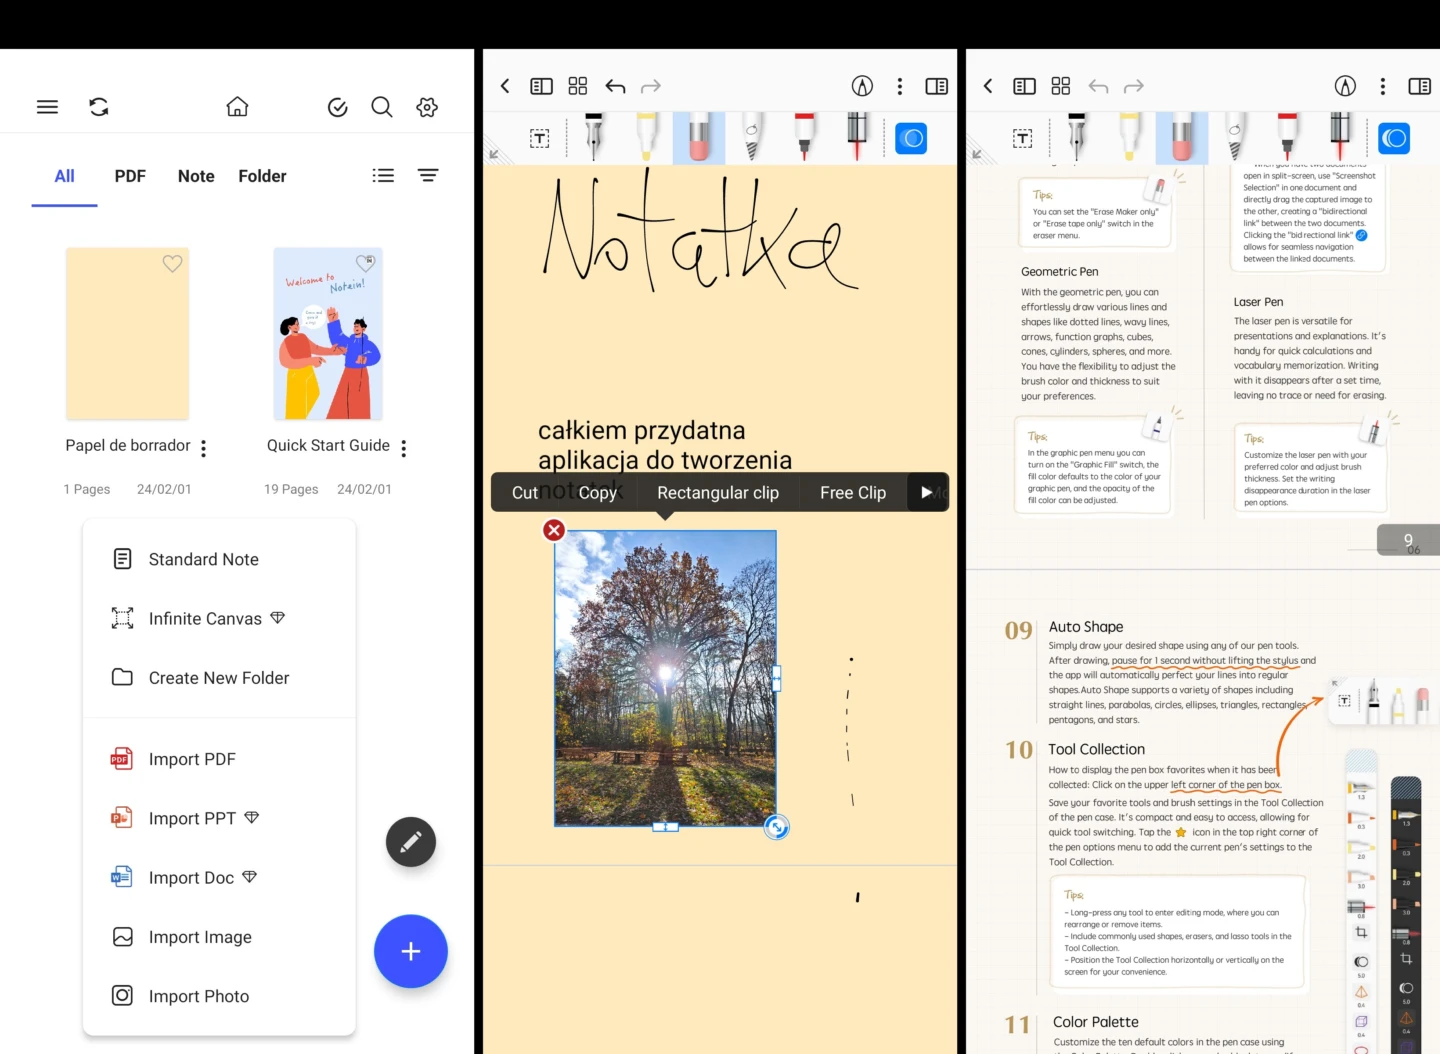Select the PDF tab
Screen dimensions: 1440x1054
pos(130,176)
